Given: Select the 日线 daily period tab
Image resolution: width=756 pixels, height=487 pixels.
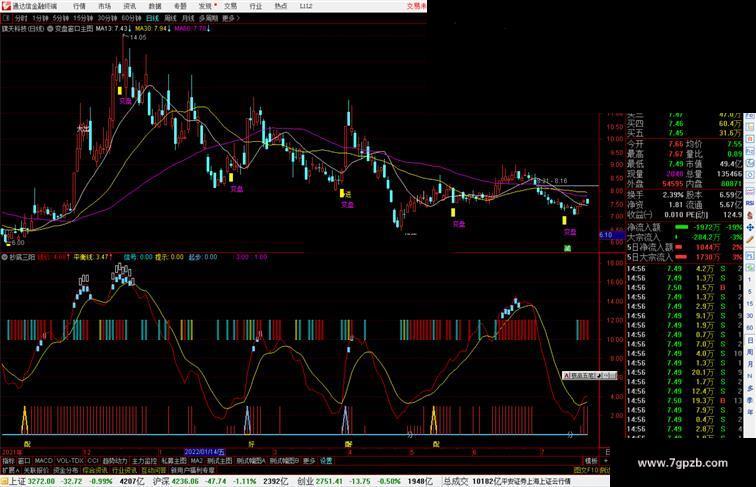Looking at the screenshot, I should [152, 18].
